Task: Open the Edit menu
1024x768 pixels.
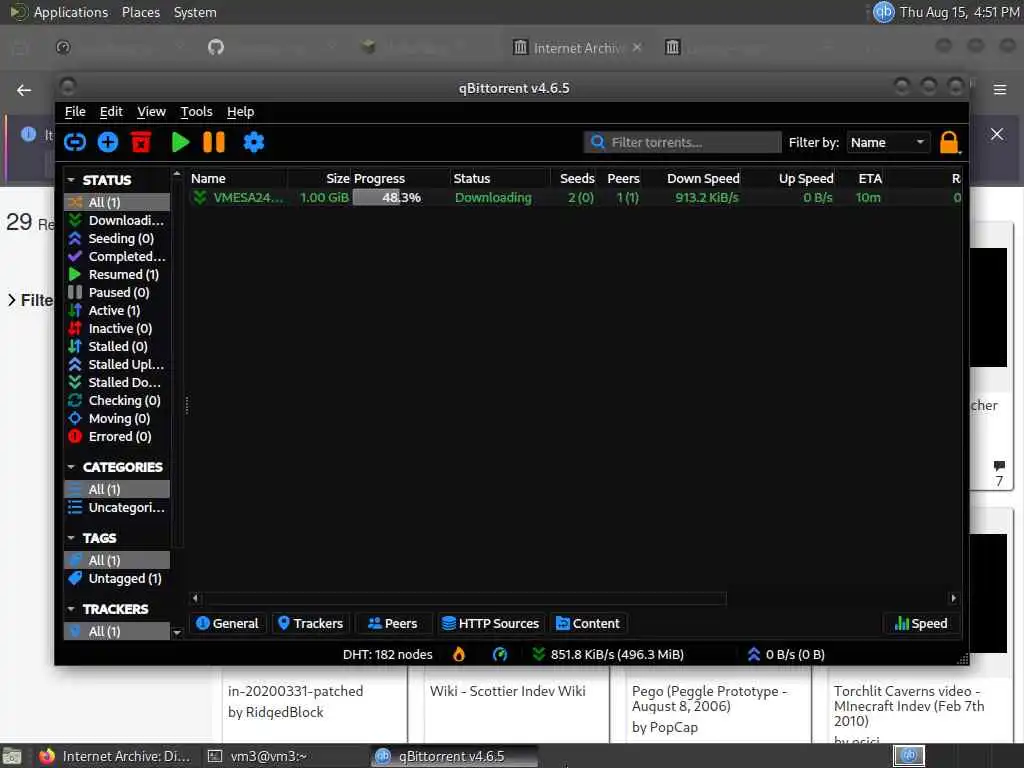Action: 111,112
